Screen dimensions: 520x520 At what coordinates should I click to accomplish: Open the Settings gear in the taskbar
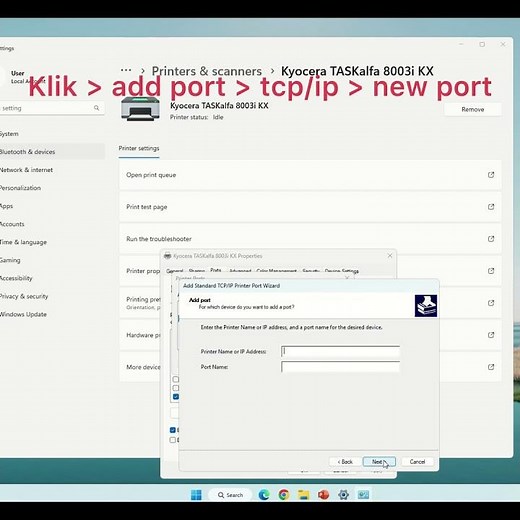pyautogui.click(x=343, y=495)
